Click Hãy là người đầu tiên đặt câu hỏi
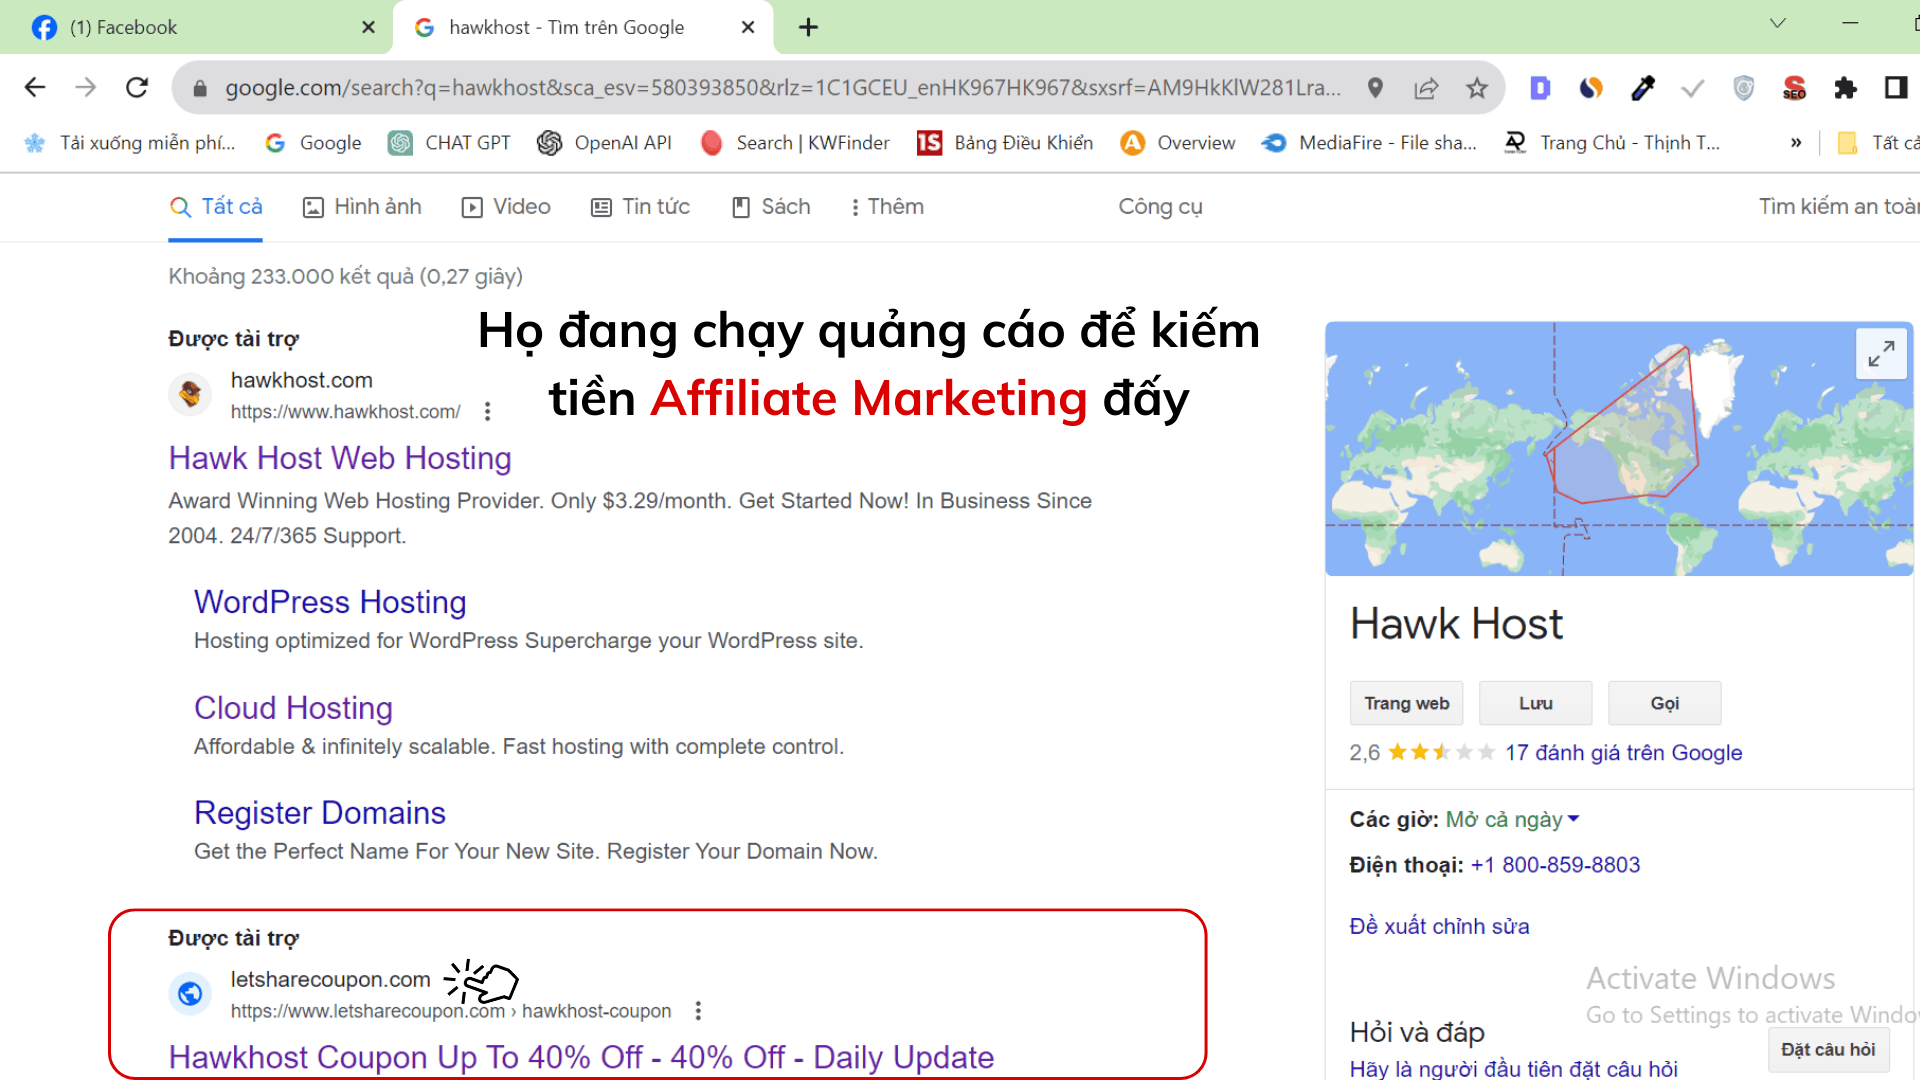 click(1513, 1069)
